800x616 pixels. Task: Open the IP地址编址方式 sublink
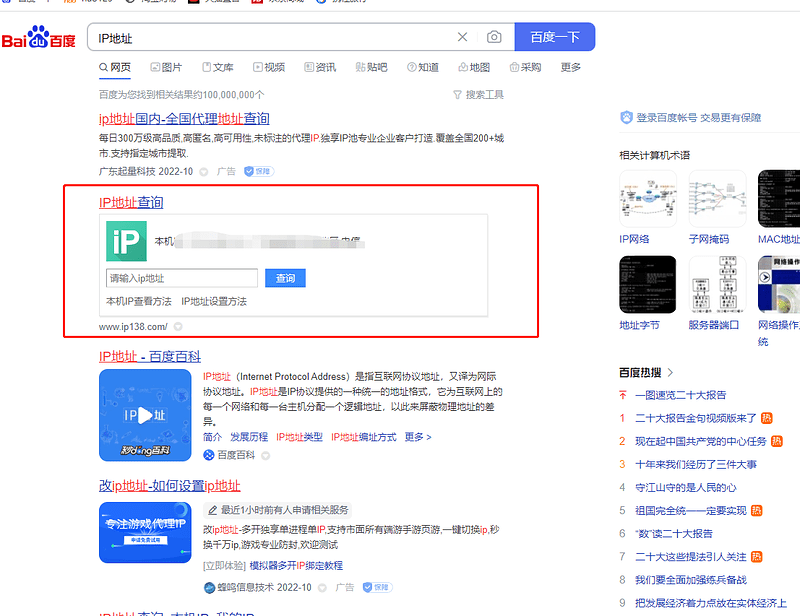pos(364,437)
